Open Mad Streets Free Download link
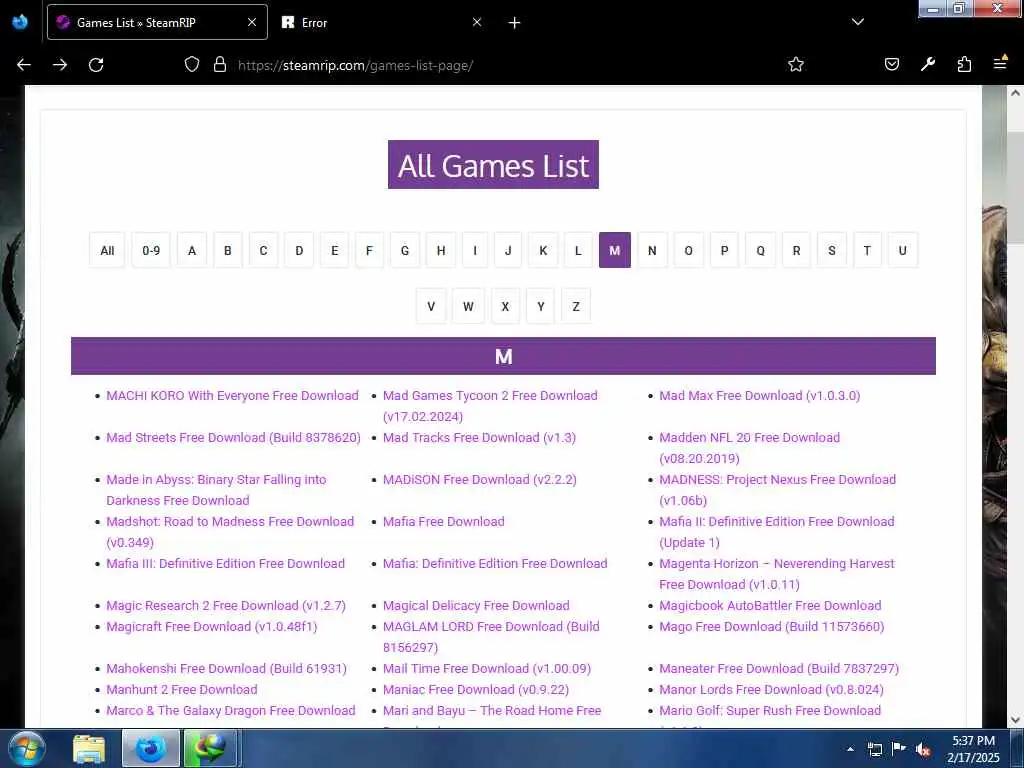This screenshot has width=1024, height=768. tap(233, 438)
